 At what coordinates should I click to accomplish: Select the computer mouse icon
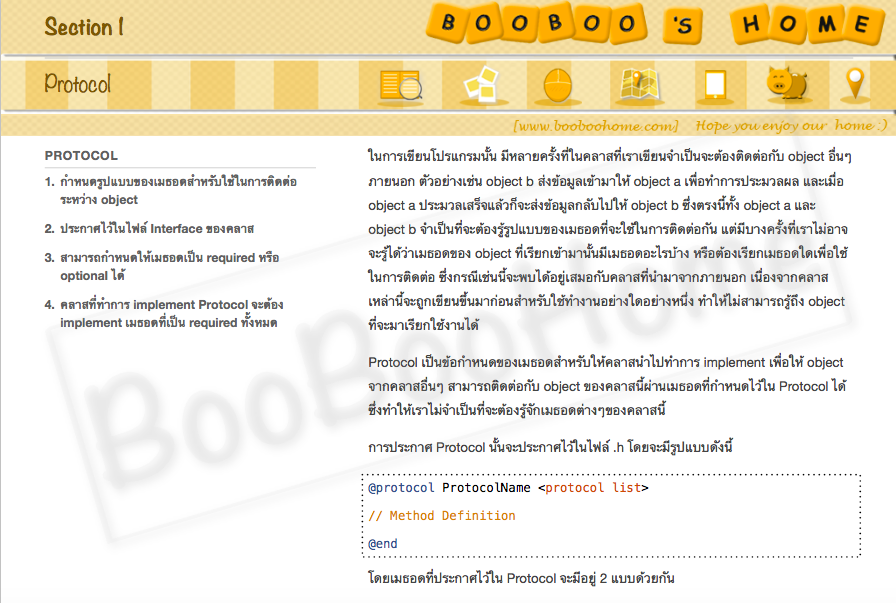[558, 85]
